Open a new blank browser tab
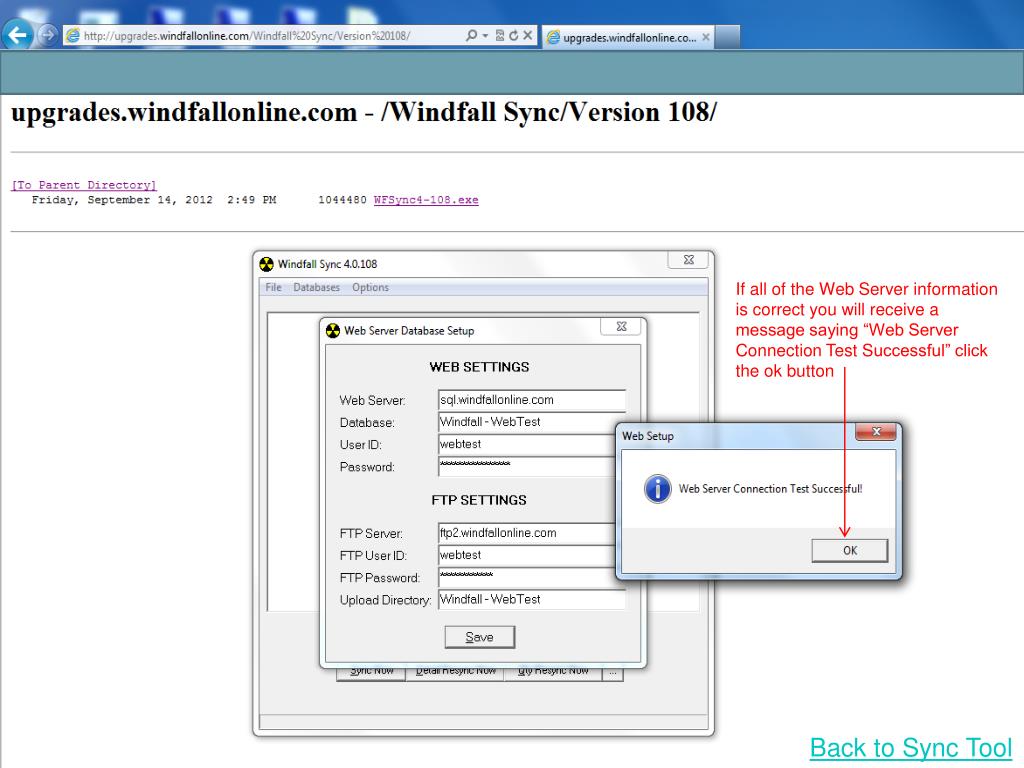This screenshot has height=768, width=1024. (x=728, y=37)
